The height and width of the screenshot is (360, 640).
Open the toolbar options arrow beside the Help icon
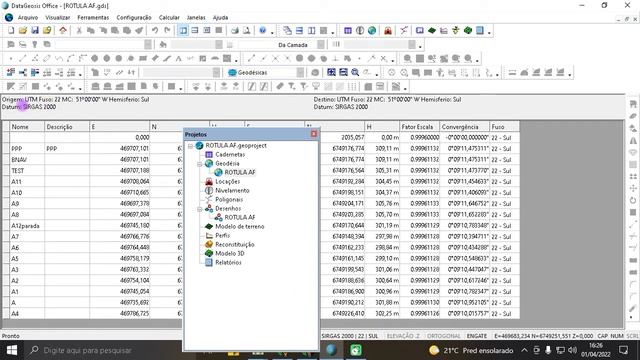coord(272,32)
